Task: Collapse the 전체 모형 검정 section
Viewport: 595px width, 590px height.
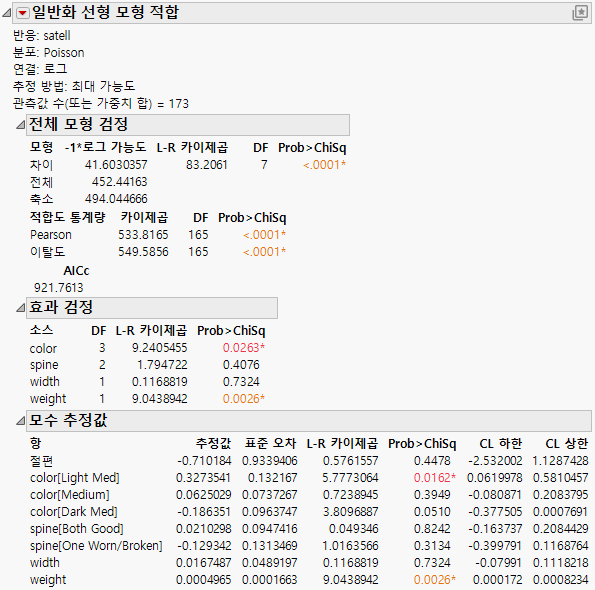Action: click(x=20, y=125)
